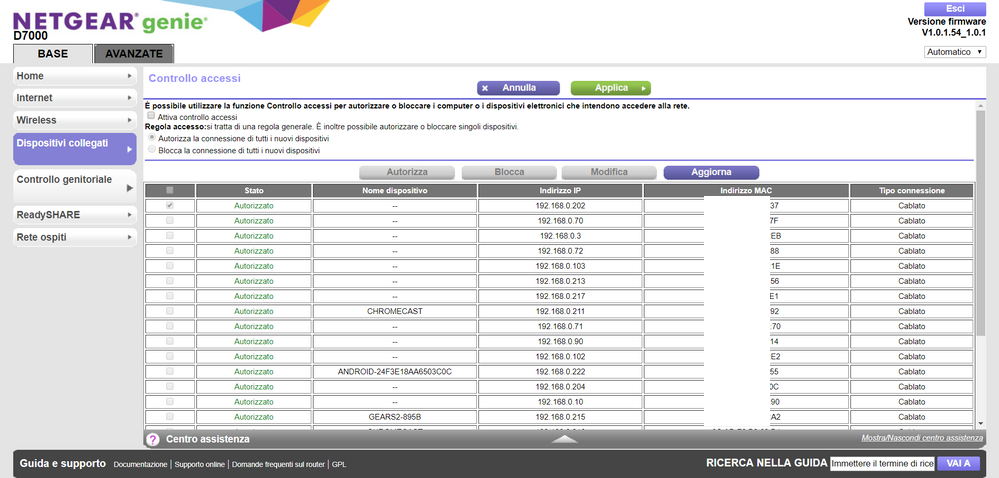Toggle Mostra/Nascondi centro assistenza link
This screenshot has width=999, height=478.
tap(922, 438)
